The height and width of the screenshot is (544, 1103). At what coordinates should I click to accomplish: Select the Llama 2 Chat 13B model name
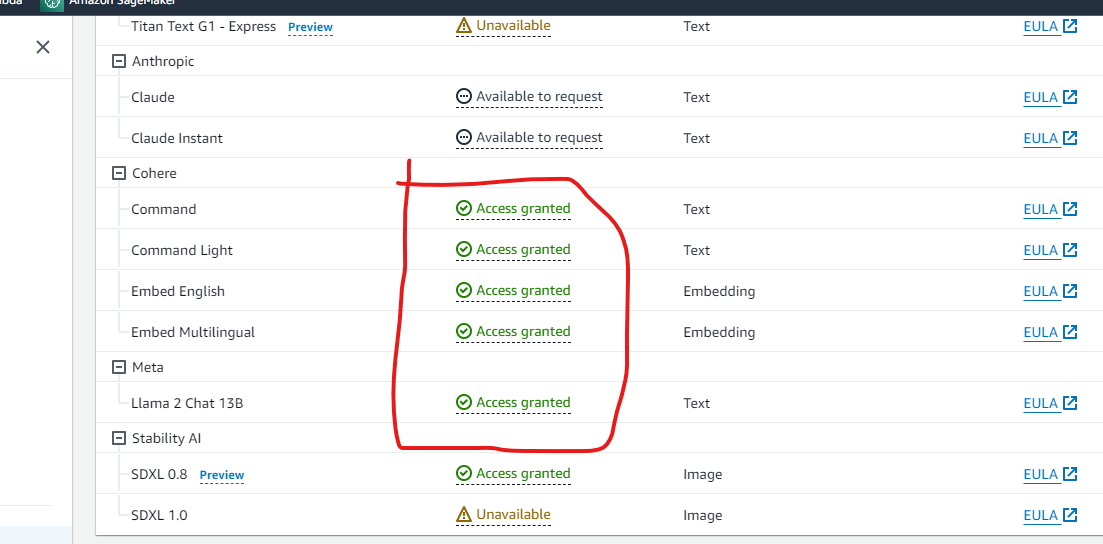187,404
